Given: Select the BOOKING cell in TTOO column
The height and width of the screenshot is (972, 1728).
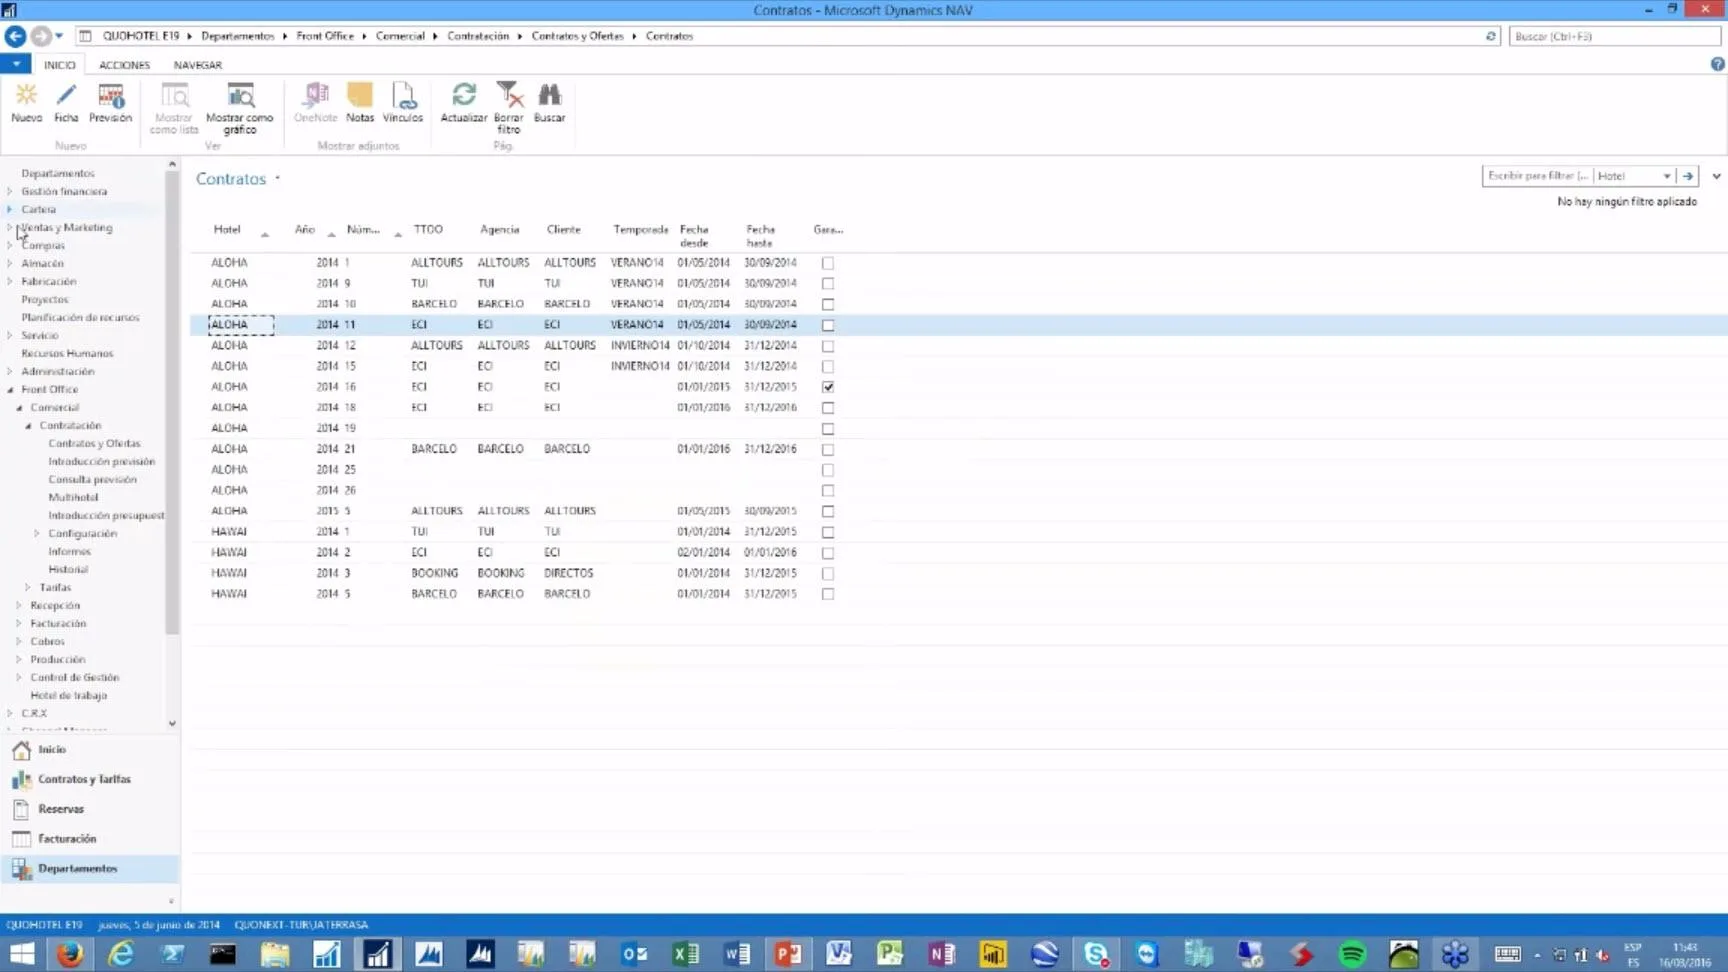Looking at the screenshot, I should pyautogui.click(x=435, y=574).
